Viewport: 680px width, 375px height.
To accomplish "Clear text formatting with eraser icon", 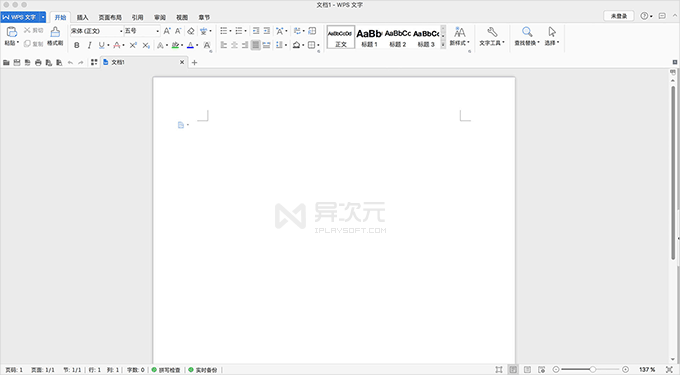I will click(191, 31).
